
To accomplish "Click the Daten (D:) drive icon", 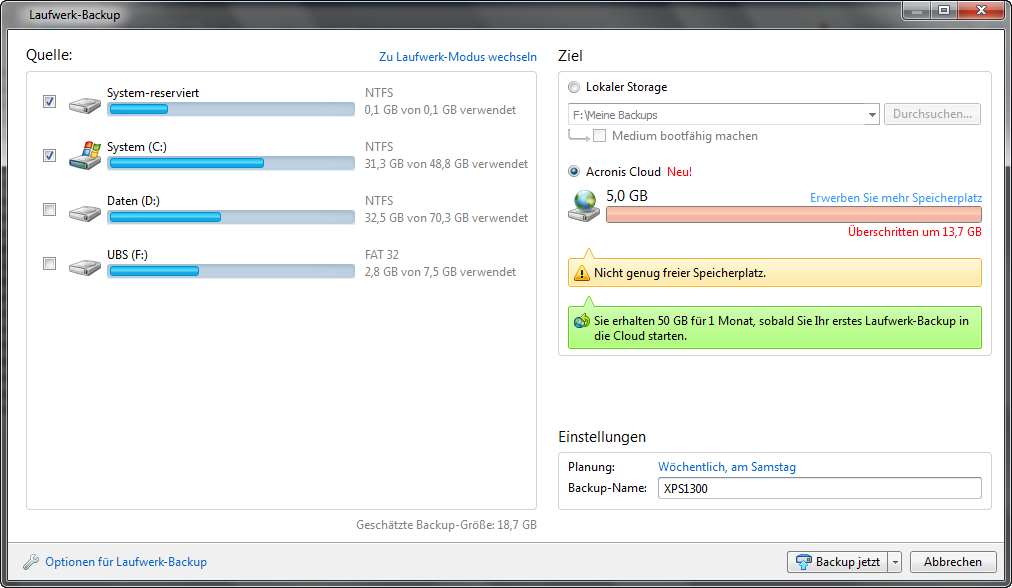I will tap(84, 211).
